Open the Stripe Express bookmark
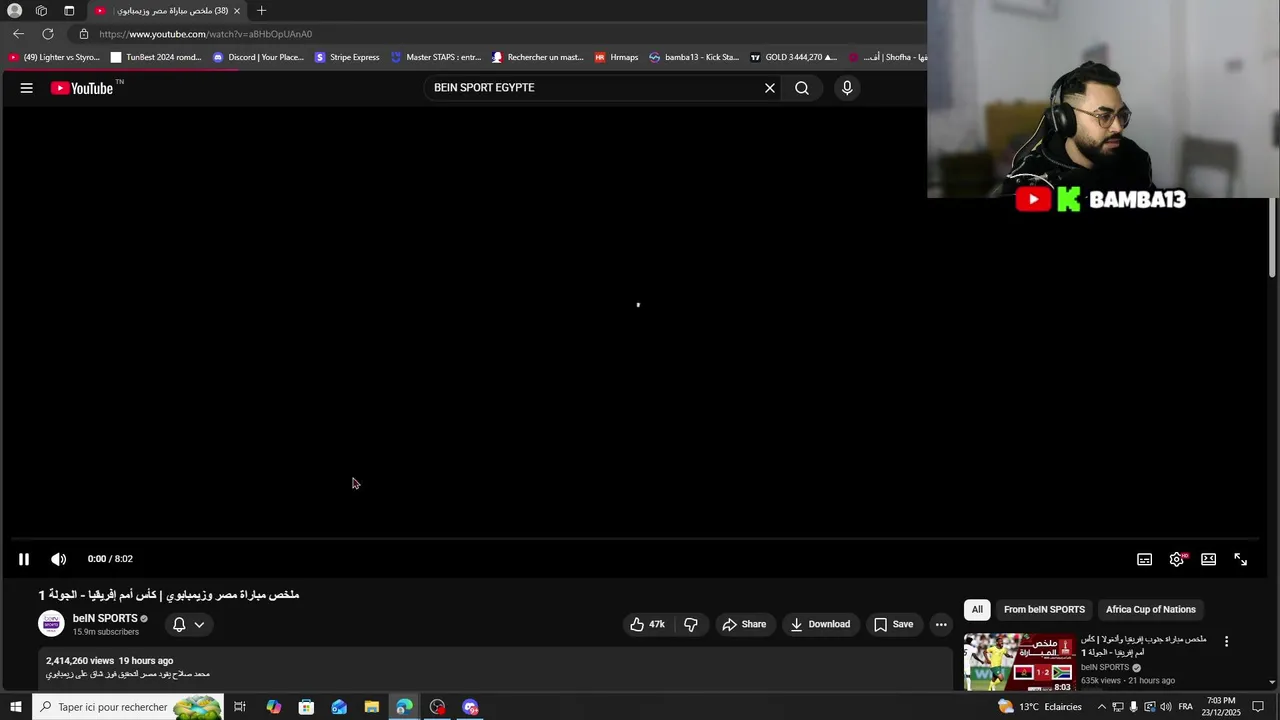Screen dimensions: 1280x720 click(x=347, y=57)
